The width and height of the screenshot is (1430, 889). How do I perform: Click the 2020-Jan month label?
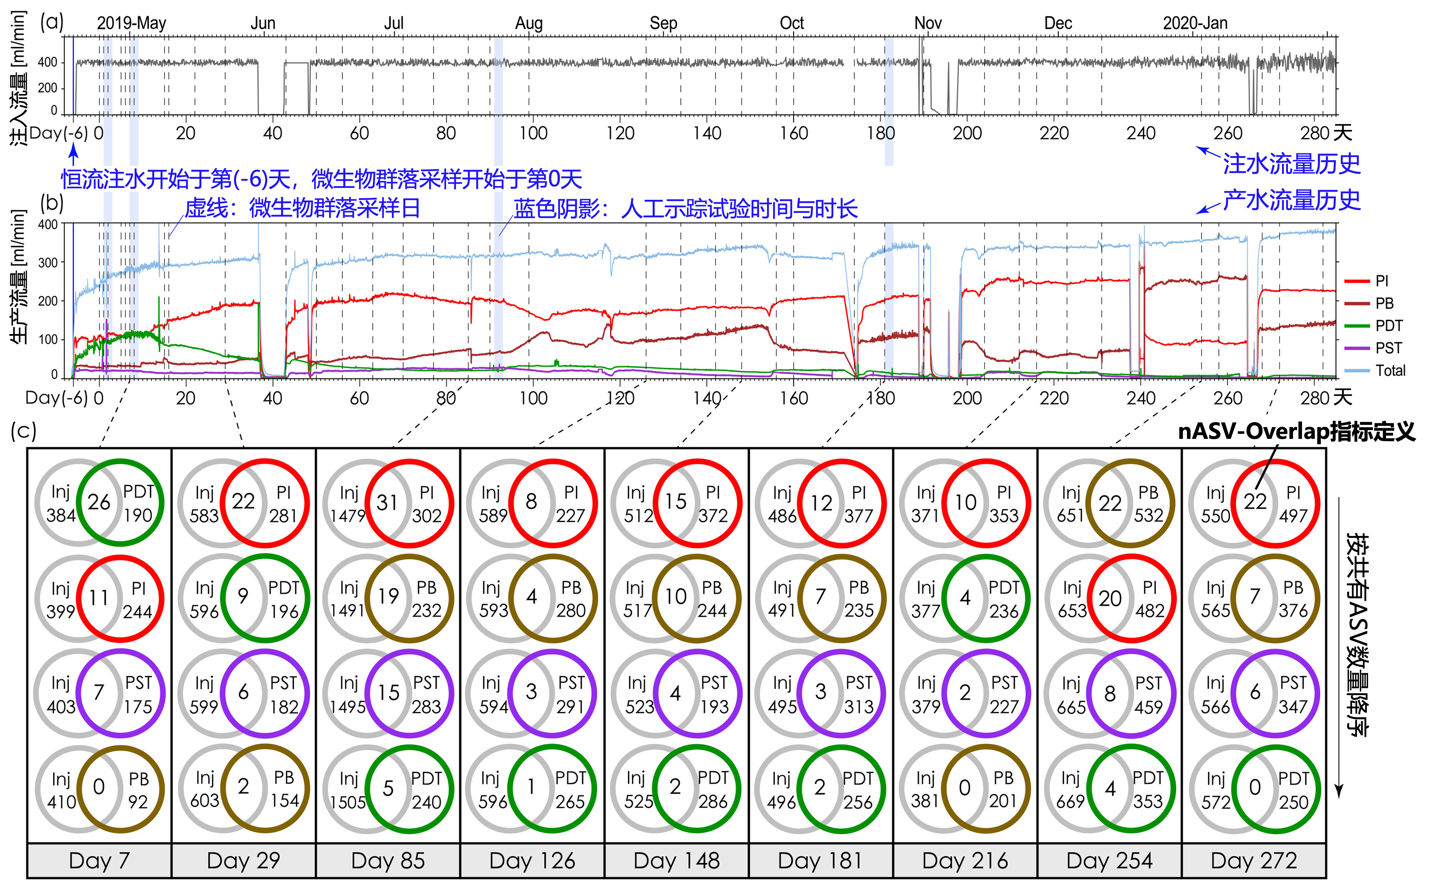(x=1195, y=23)
